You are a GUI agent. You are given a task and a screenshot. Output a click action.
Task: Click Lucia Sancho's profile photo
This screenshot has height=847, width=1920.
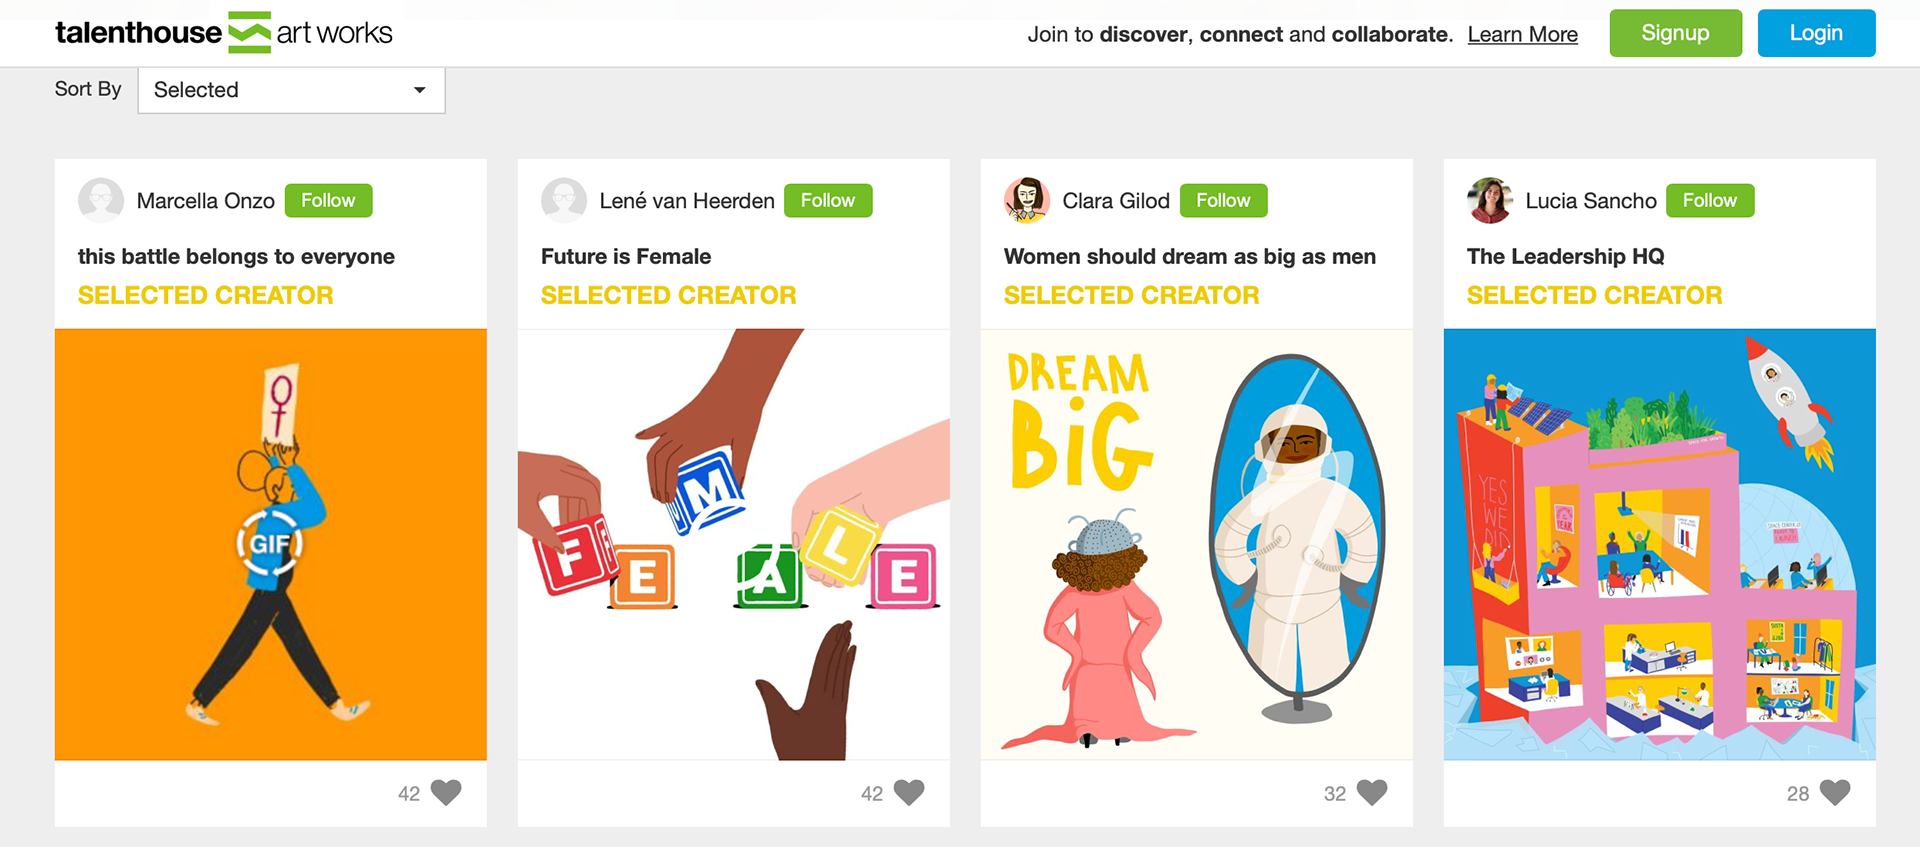pyautogui.click(x=1490, y=200)
